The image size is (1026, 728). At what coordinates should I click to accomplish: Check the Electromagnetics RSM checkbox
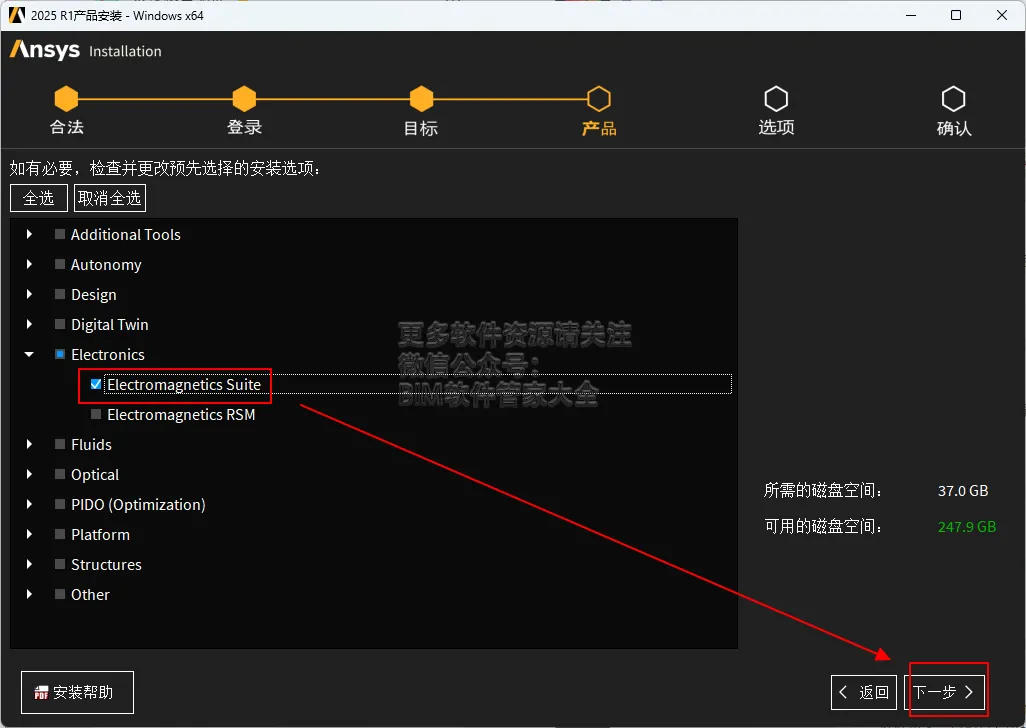96,414
